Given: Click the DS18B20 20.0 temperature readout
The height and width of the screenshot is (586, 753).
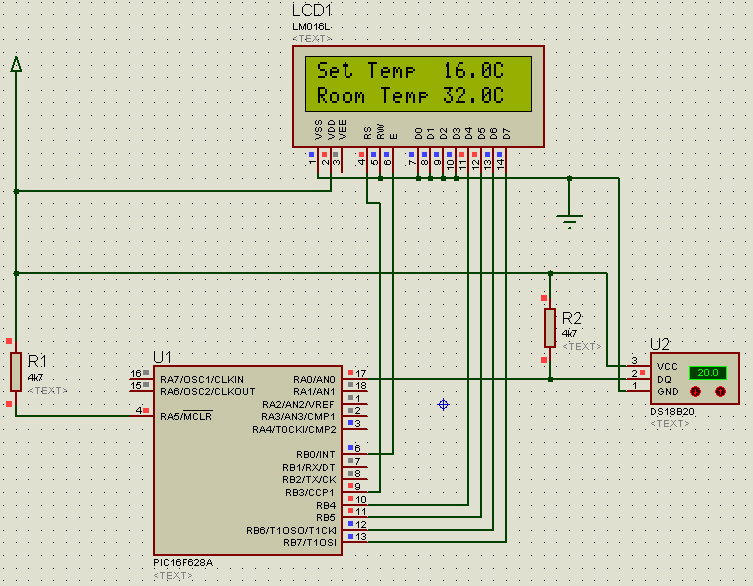Looking at the screenshot, I should coord(708,373).
